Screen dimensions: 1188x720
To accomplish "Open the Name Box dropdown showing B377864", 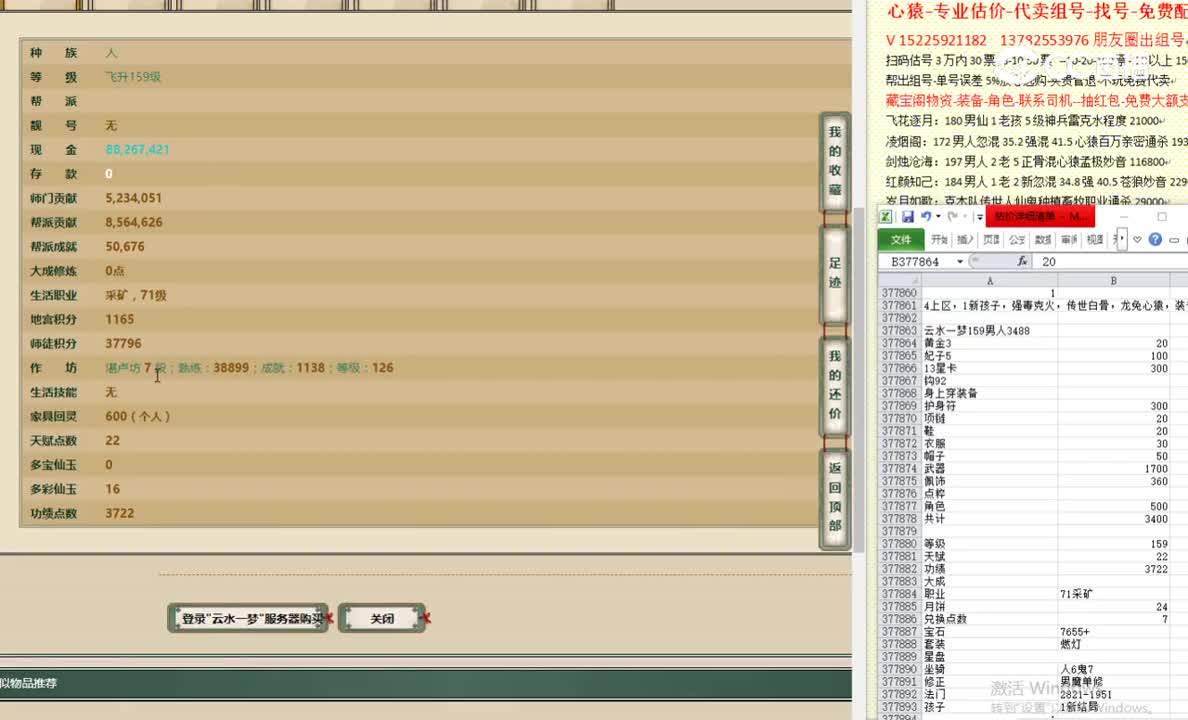I will click(x=959, y=259).
